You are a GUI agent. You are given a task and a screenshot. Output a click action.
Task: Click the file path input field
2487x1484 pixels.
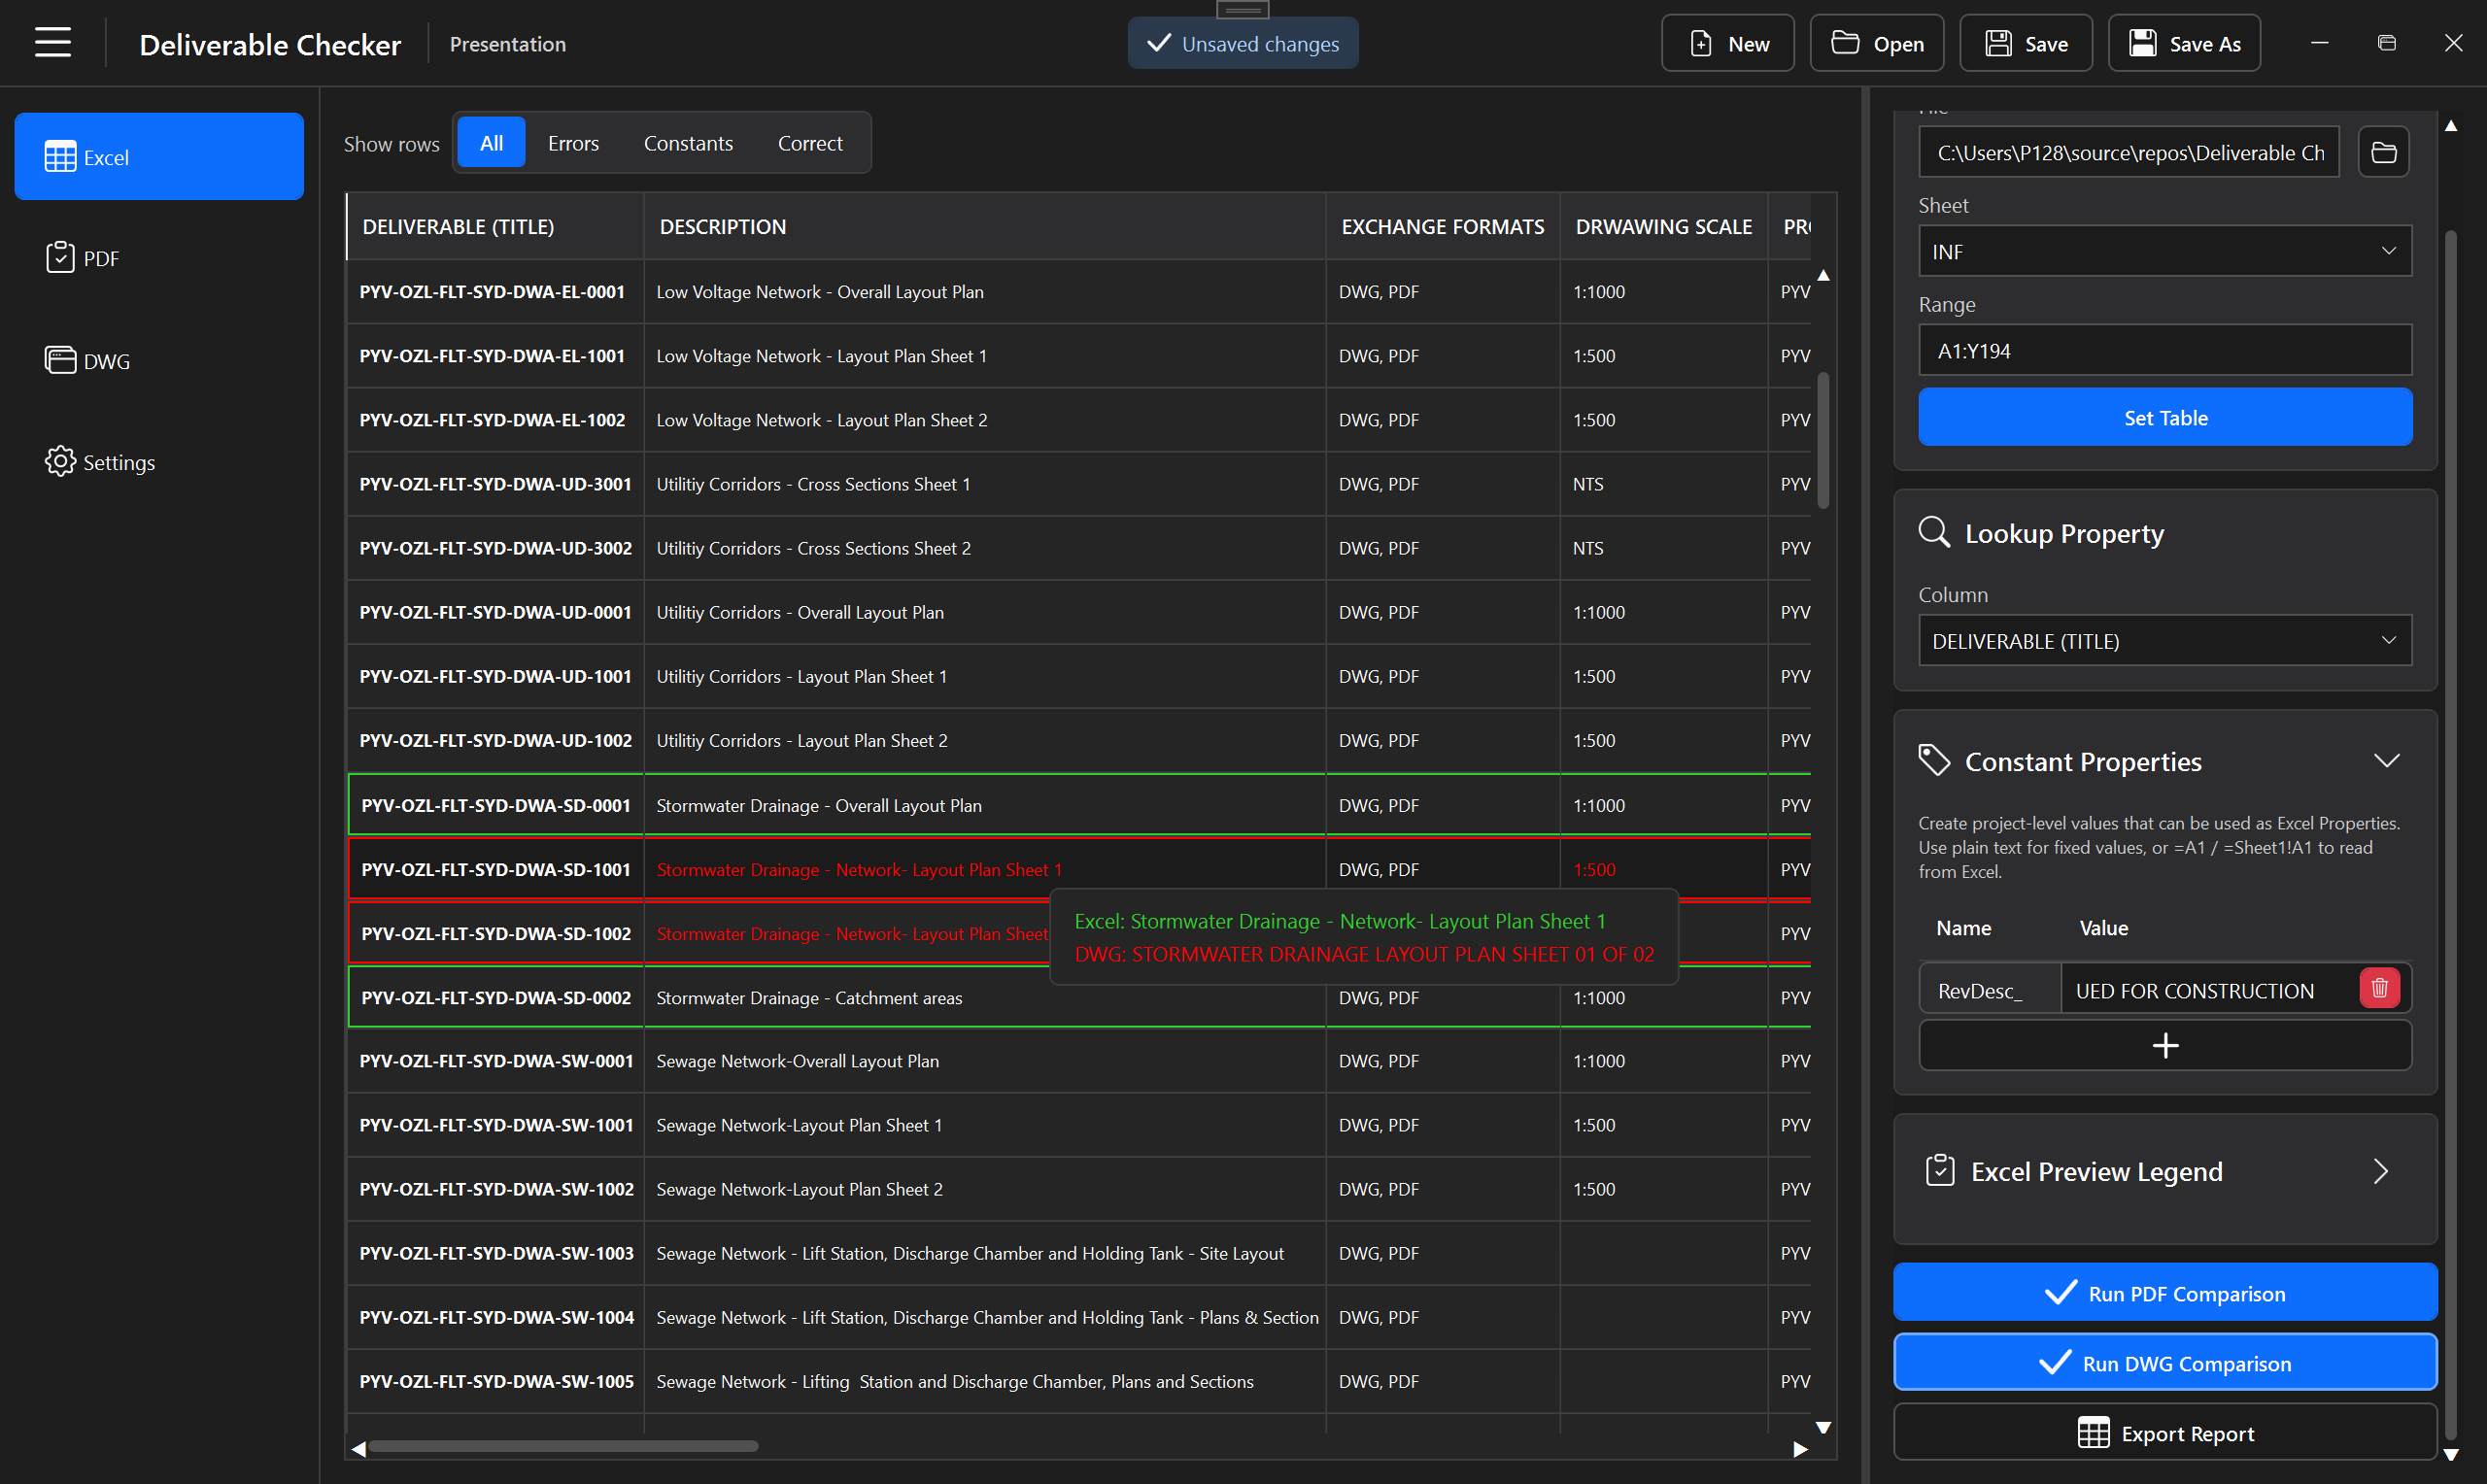click(x=2128, y=152)
